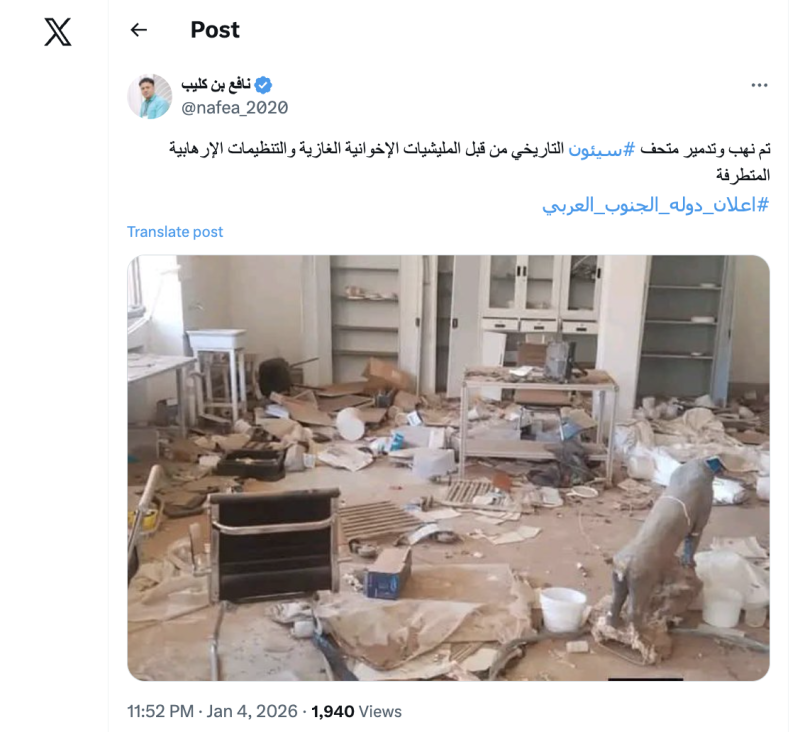This screenshot has height=732, width=800.
Task: Click the blue verified badge
Action: point(263,85)
